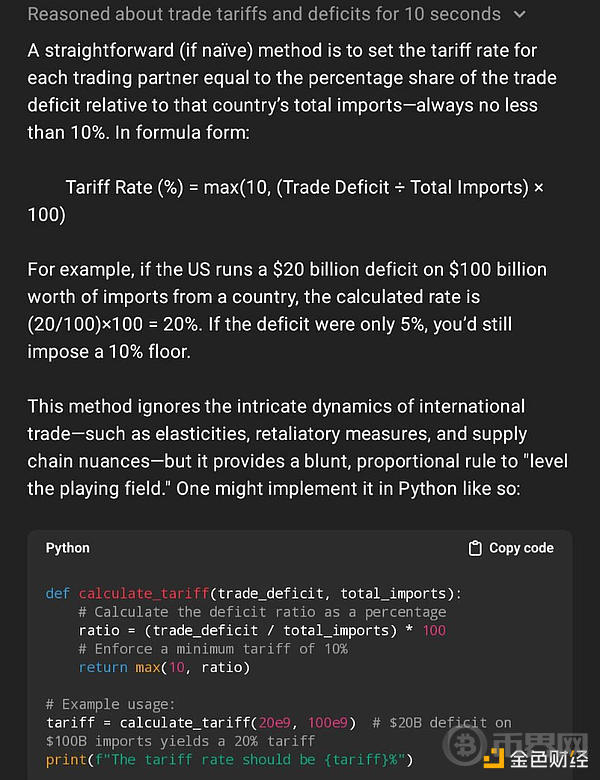
Task: Click the clipboard copy icon
Action: (475, 548)
